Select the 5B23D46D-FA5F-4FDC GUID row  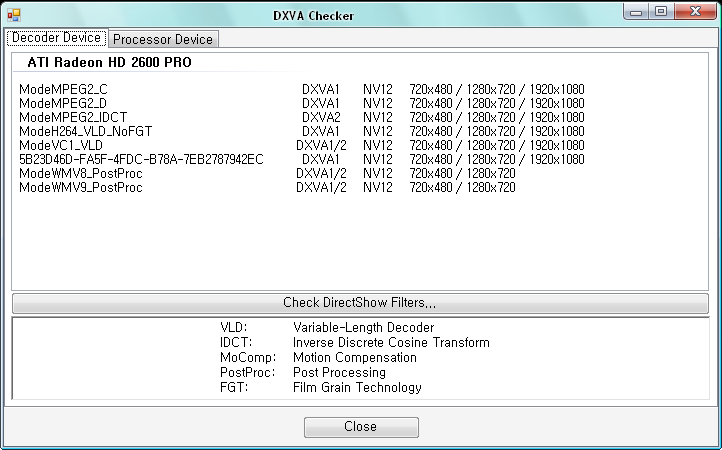click(302, 159)
